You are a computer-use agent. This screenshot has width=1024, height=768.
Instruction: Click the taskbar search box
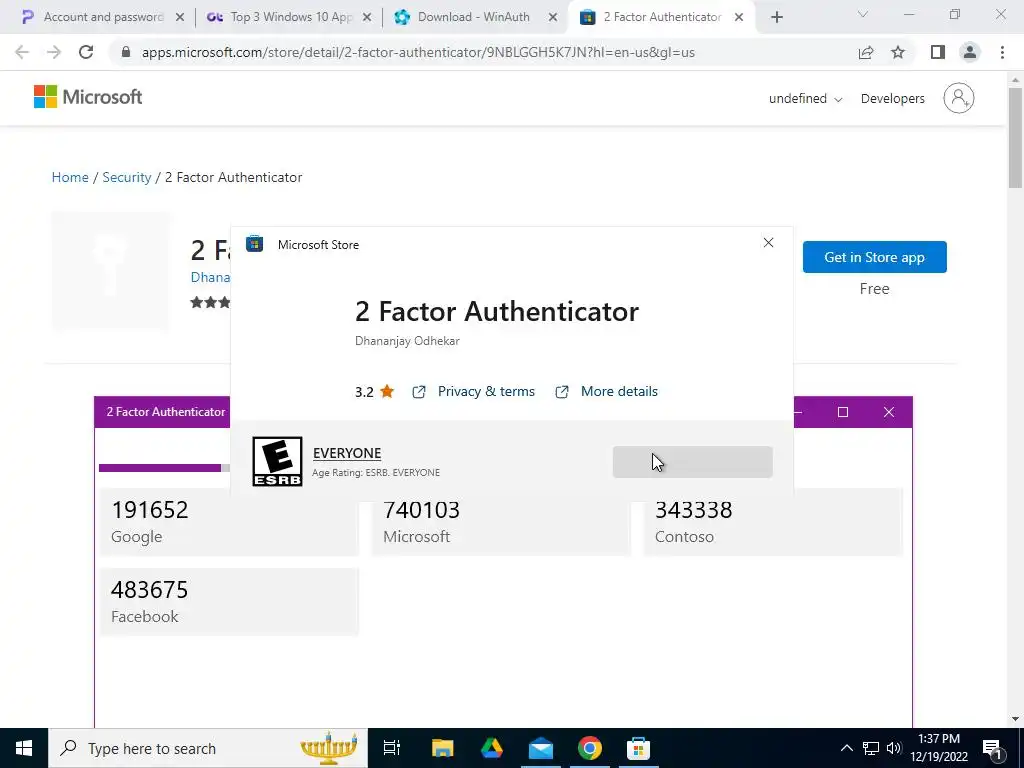click(208, 748)
